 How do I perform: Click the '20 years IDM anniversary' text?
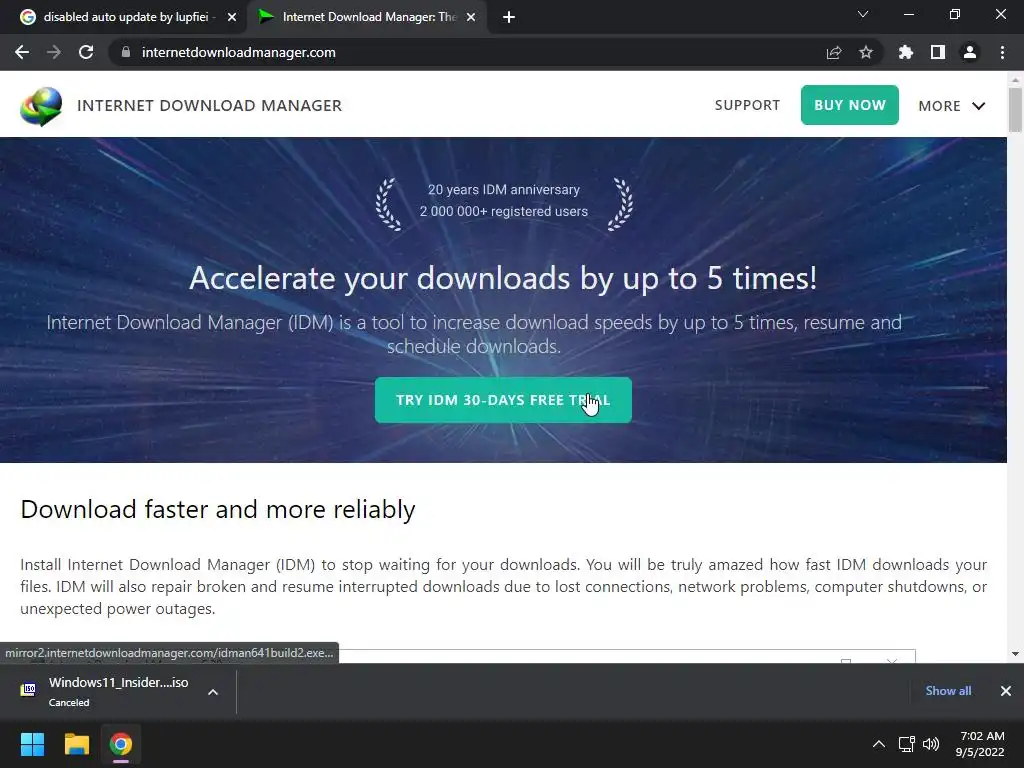click(x=504, y=189)
